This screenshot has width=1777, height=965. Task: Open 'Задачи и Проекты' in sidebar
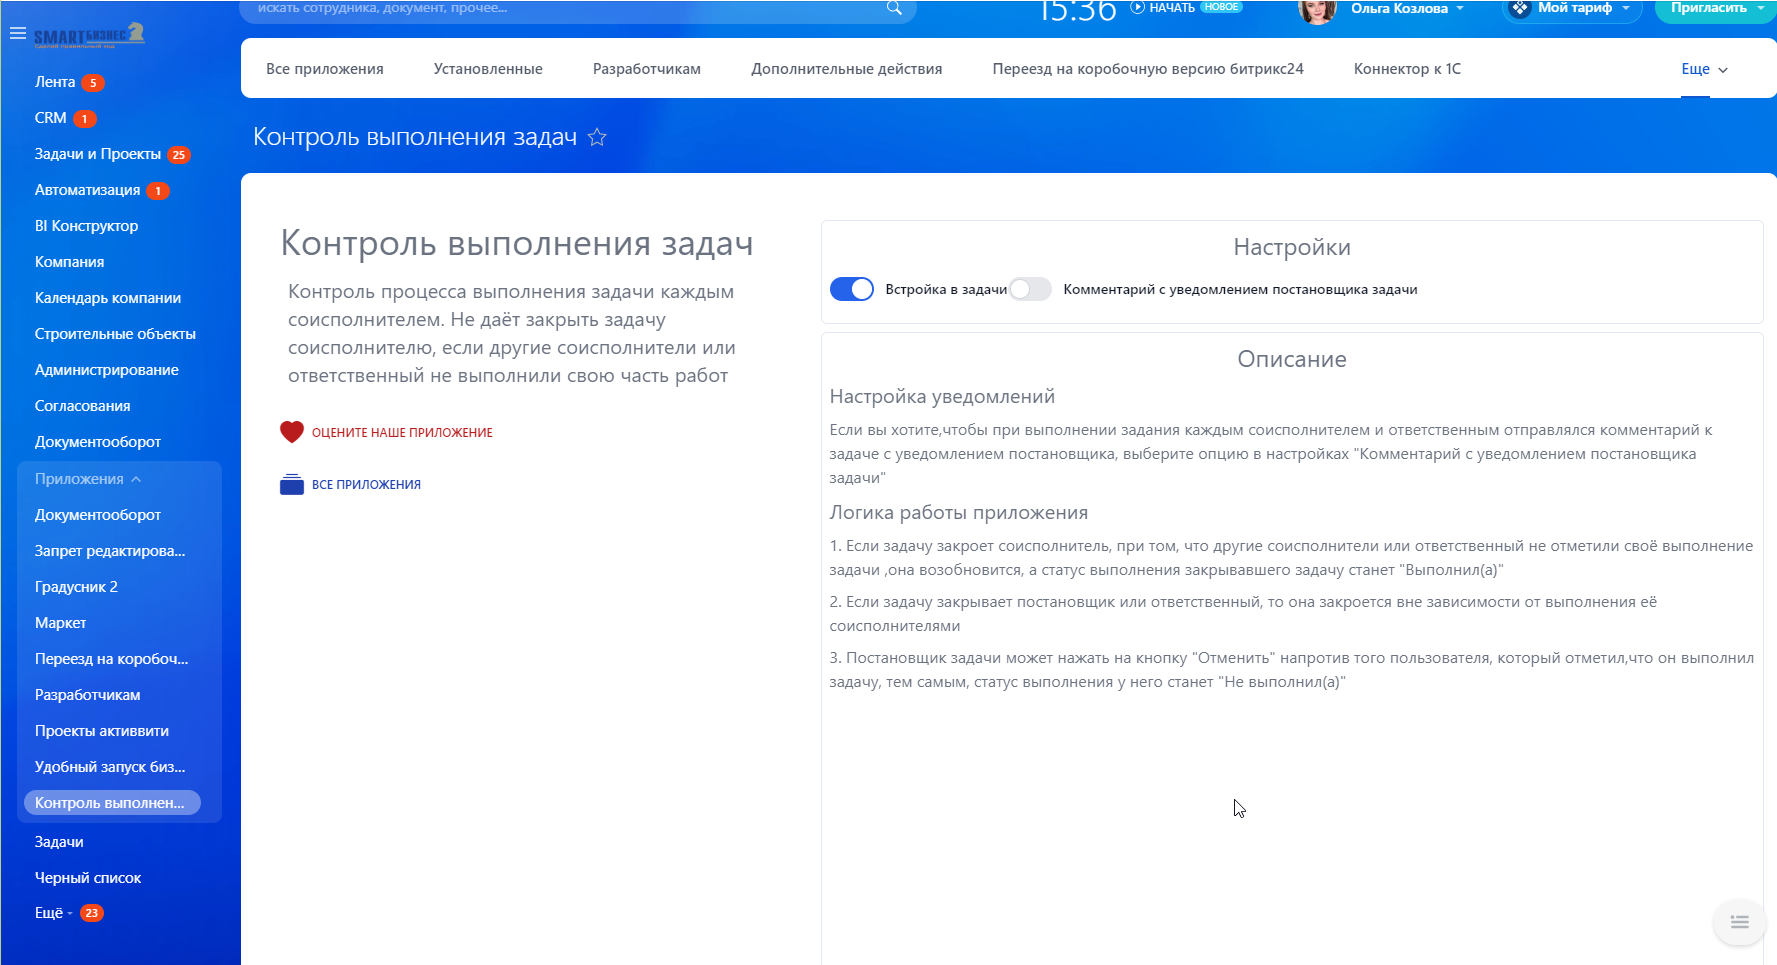[x=97, y=154]
